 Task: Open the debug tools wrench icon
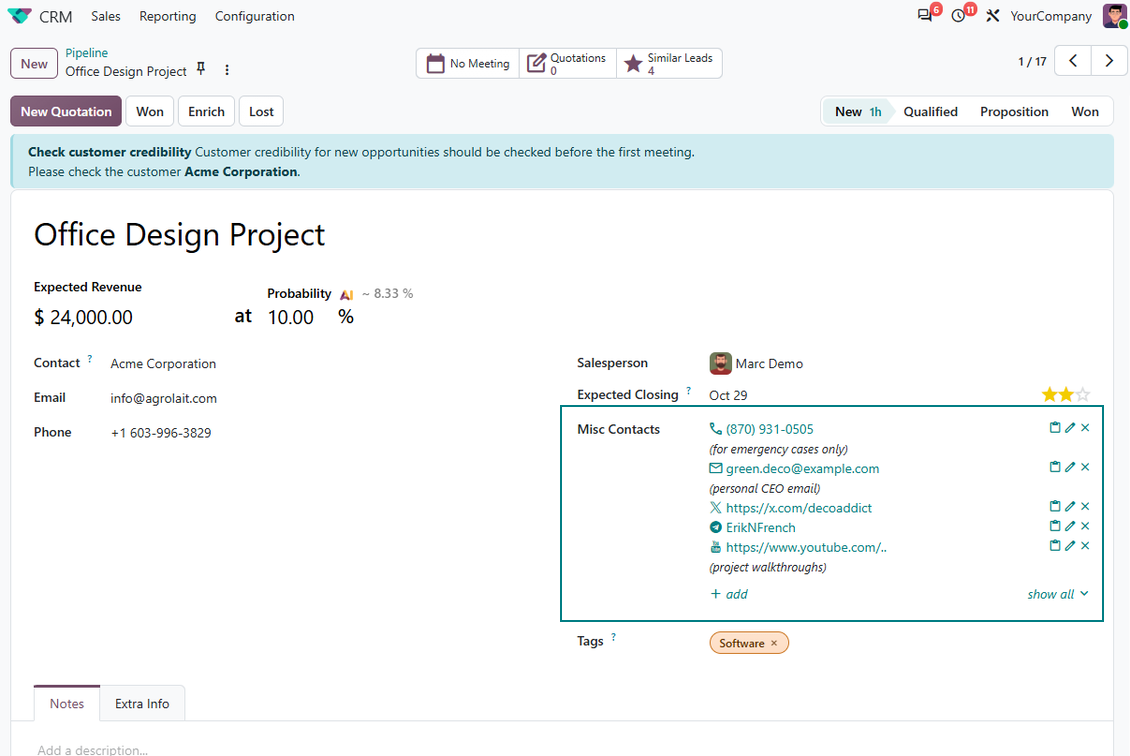click(992, 16)
